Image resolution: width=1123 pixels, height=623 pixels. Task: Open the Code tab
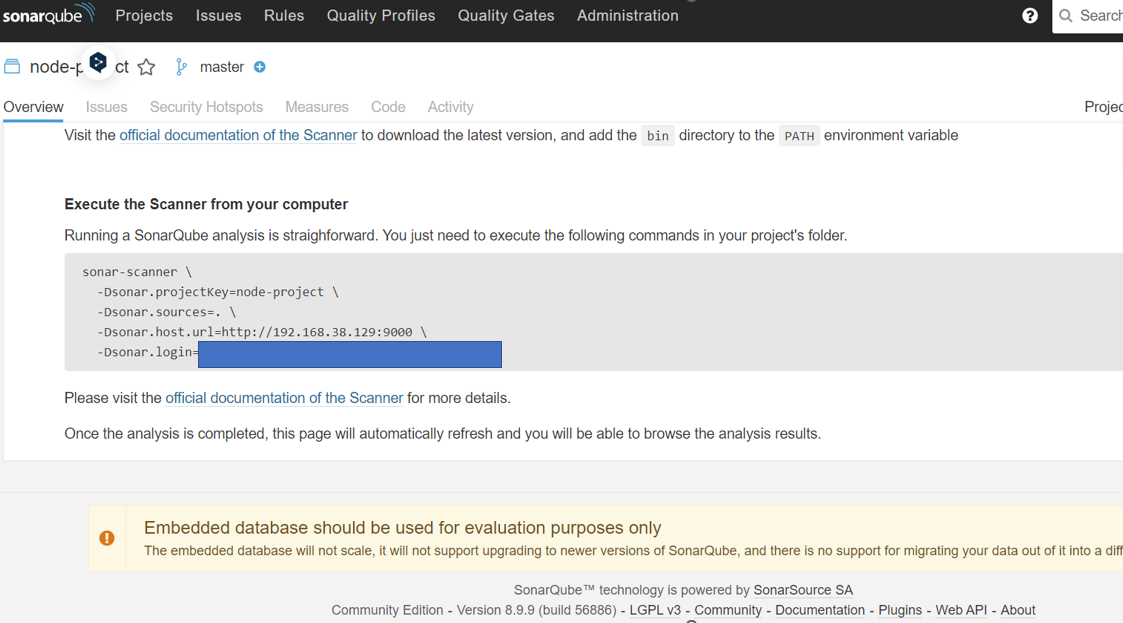tap(388, 107)
